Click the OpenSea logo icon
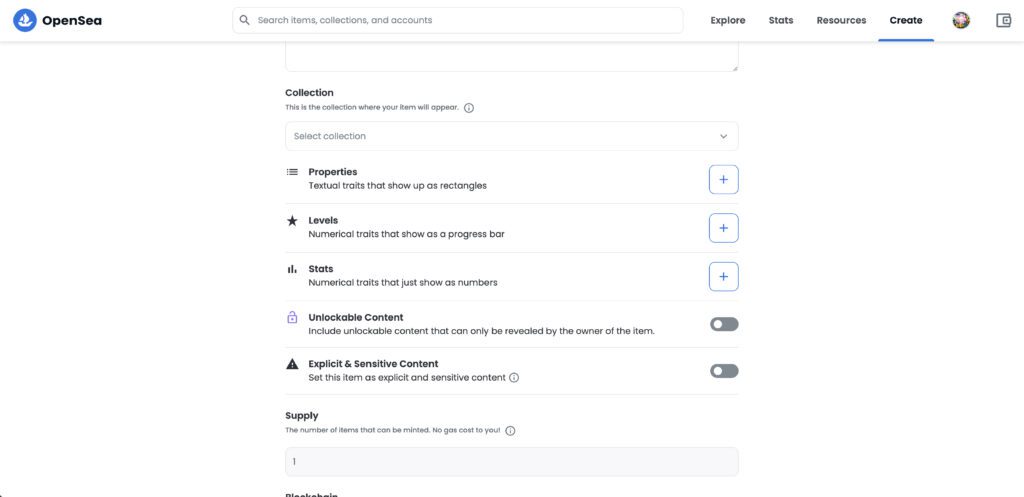This screenshot has height=497, width=1024. point(24,20)
